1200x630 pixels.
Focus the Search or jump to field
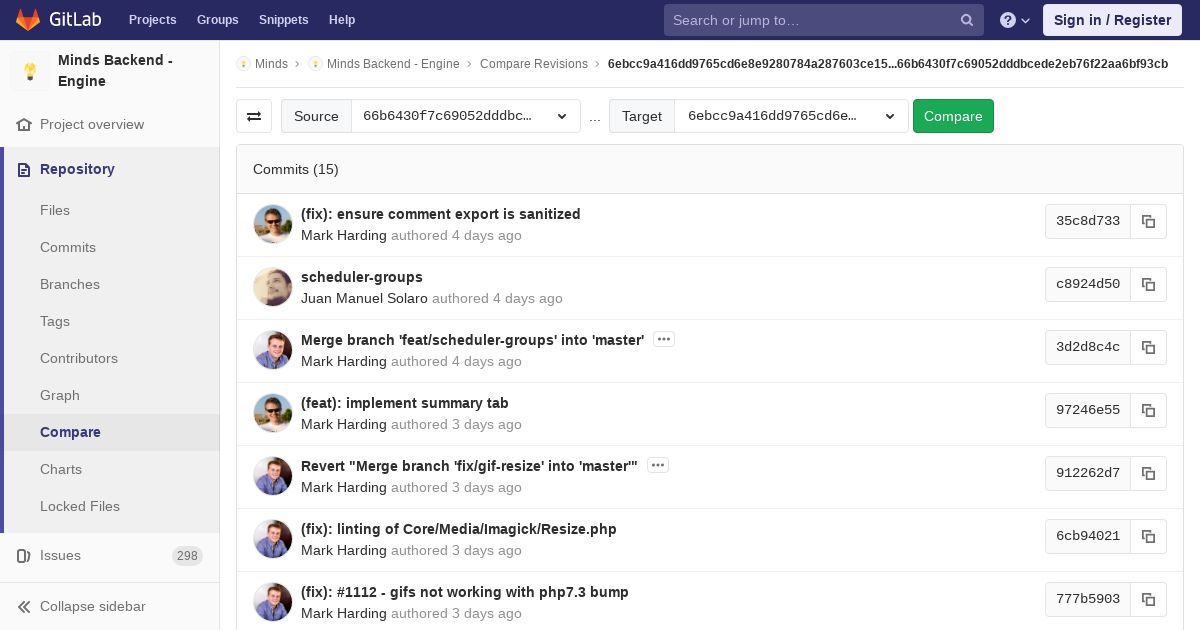coord(810,20)
